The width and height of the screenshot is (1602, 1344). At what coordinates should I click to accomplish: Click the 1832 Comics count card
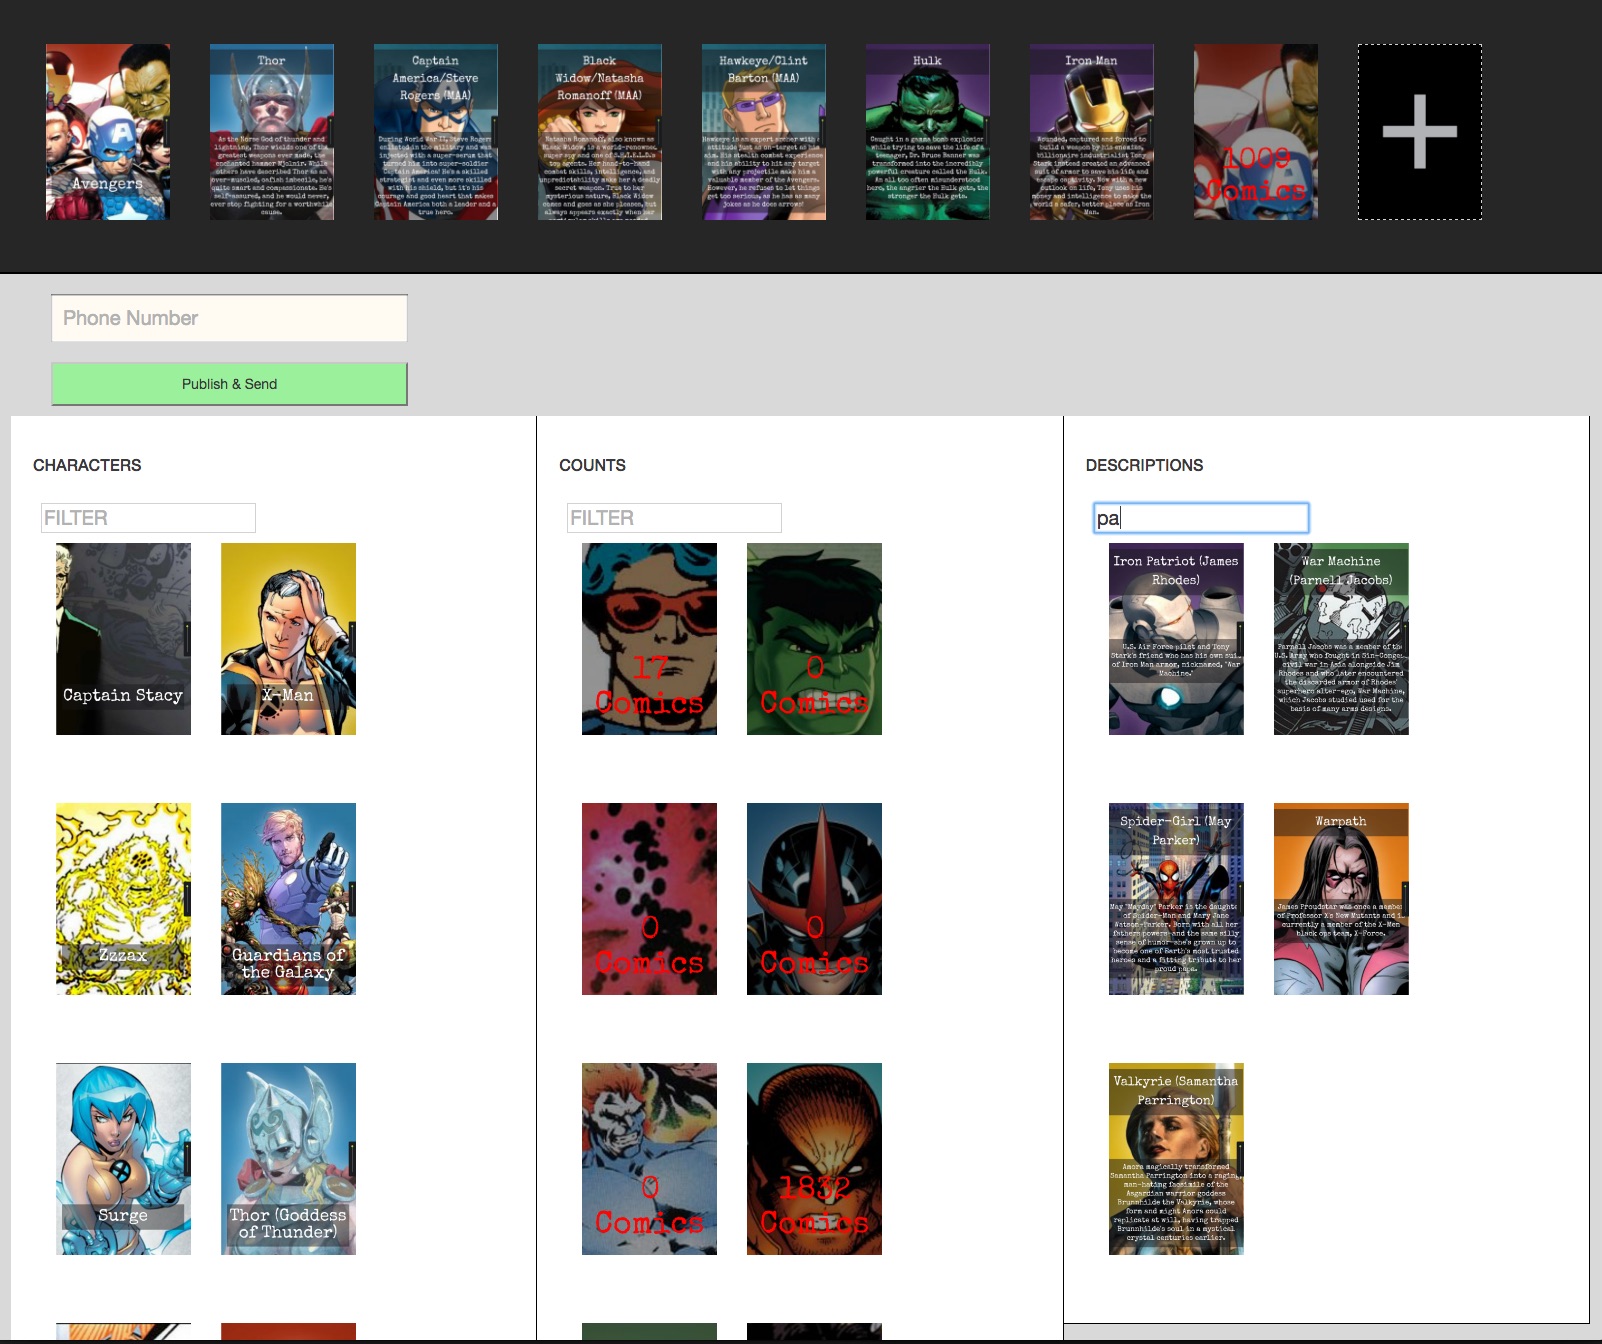pos(814,1159)
